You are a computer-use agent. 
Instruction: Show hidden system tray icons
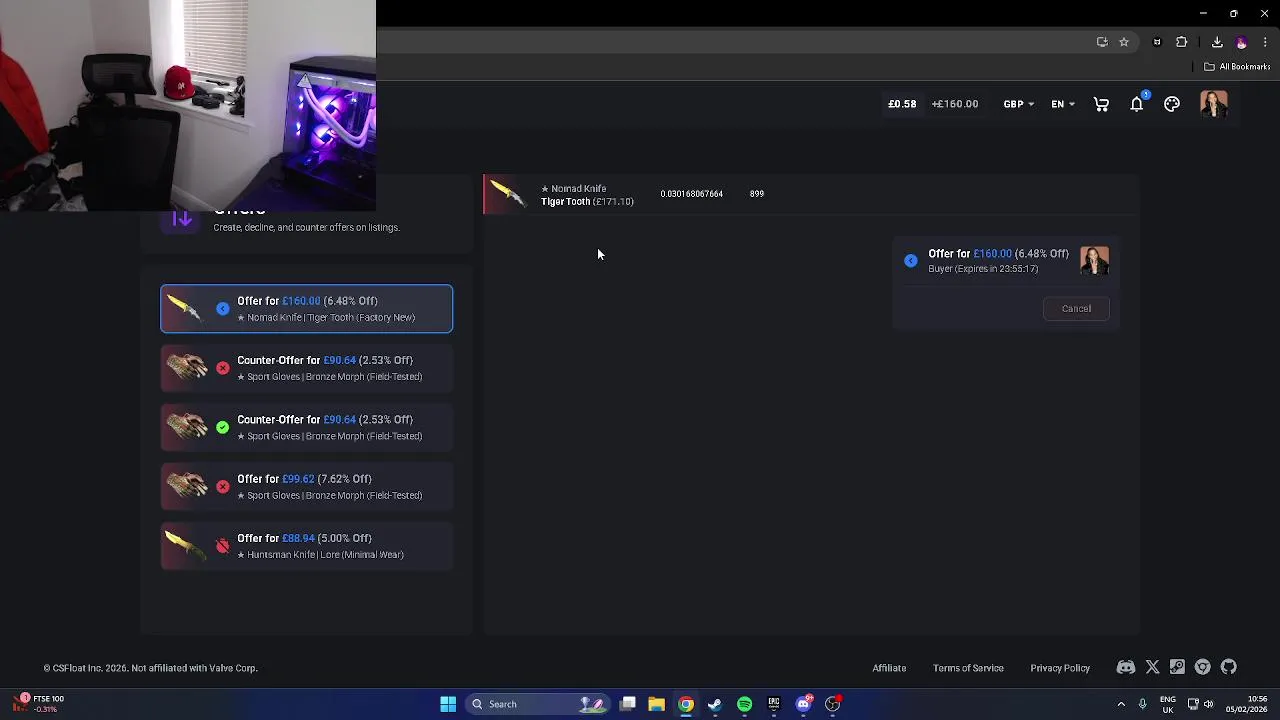pos(1121,704)
